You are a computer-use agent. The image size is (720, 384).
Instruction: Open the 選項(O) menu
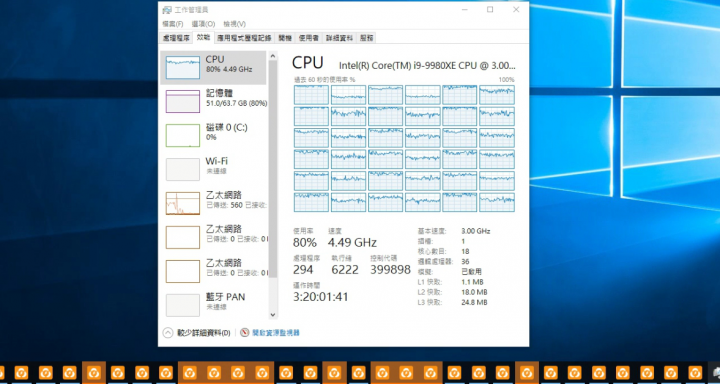point(203,24)
